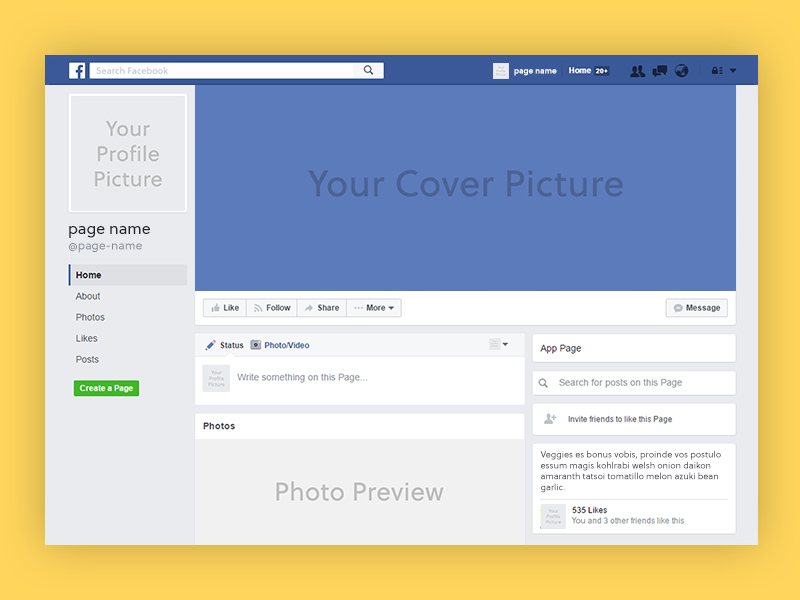
Task: Click the search magnifier in Facebook search bar
Action: click(x=369, y=70)
